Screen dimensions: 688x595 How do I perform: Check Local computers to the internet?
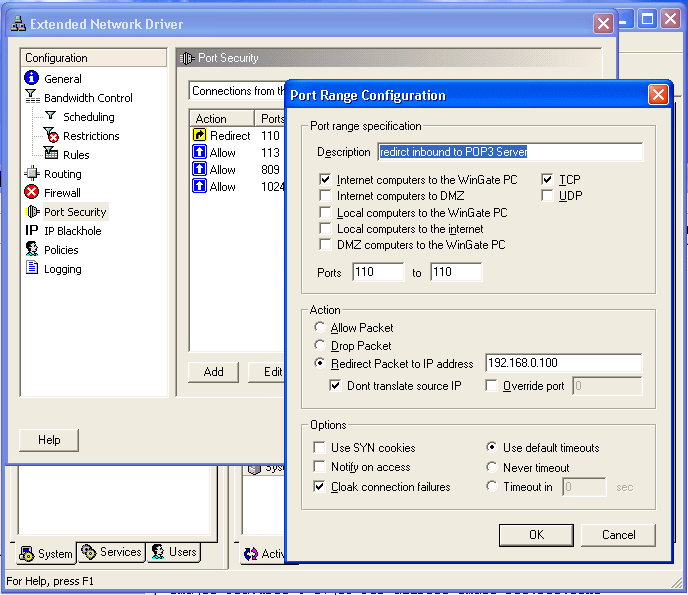tap(325, 228)
